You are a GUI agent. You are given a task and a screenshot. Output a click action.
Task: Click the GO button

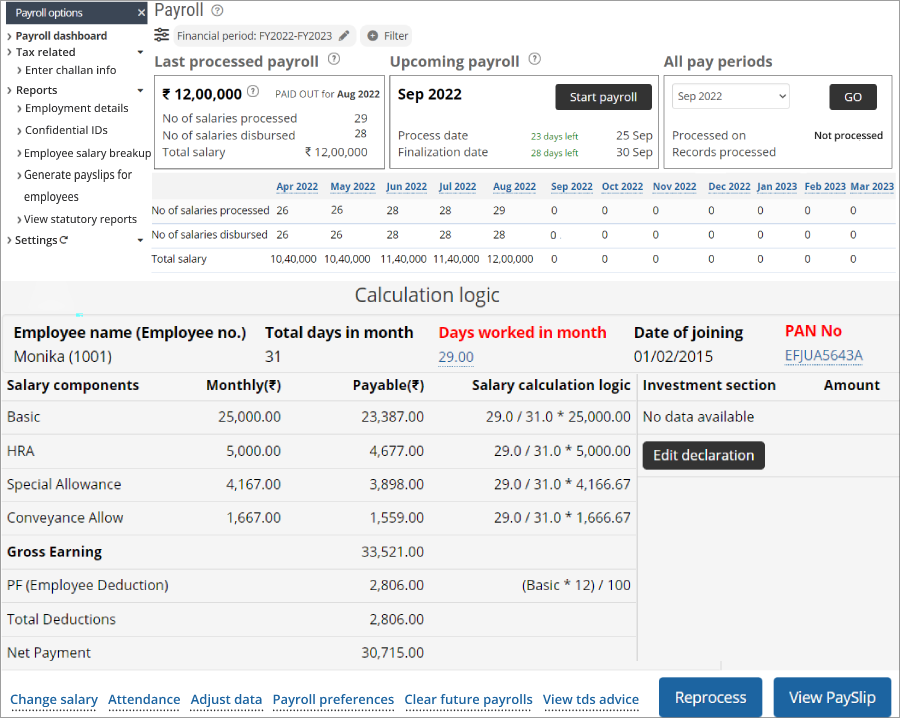click(852, 97)
